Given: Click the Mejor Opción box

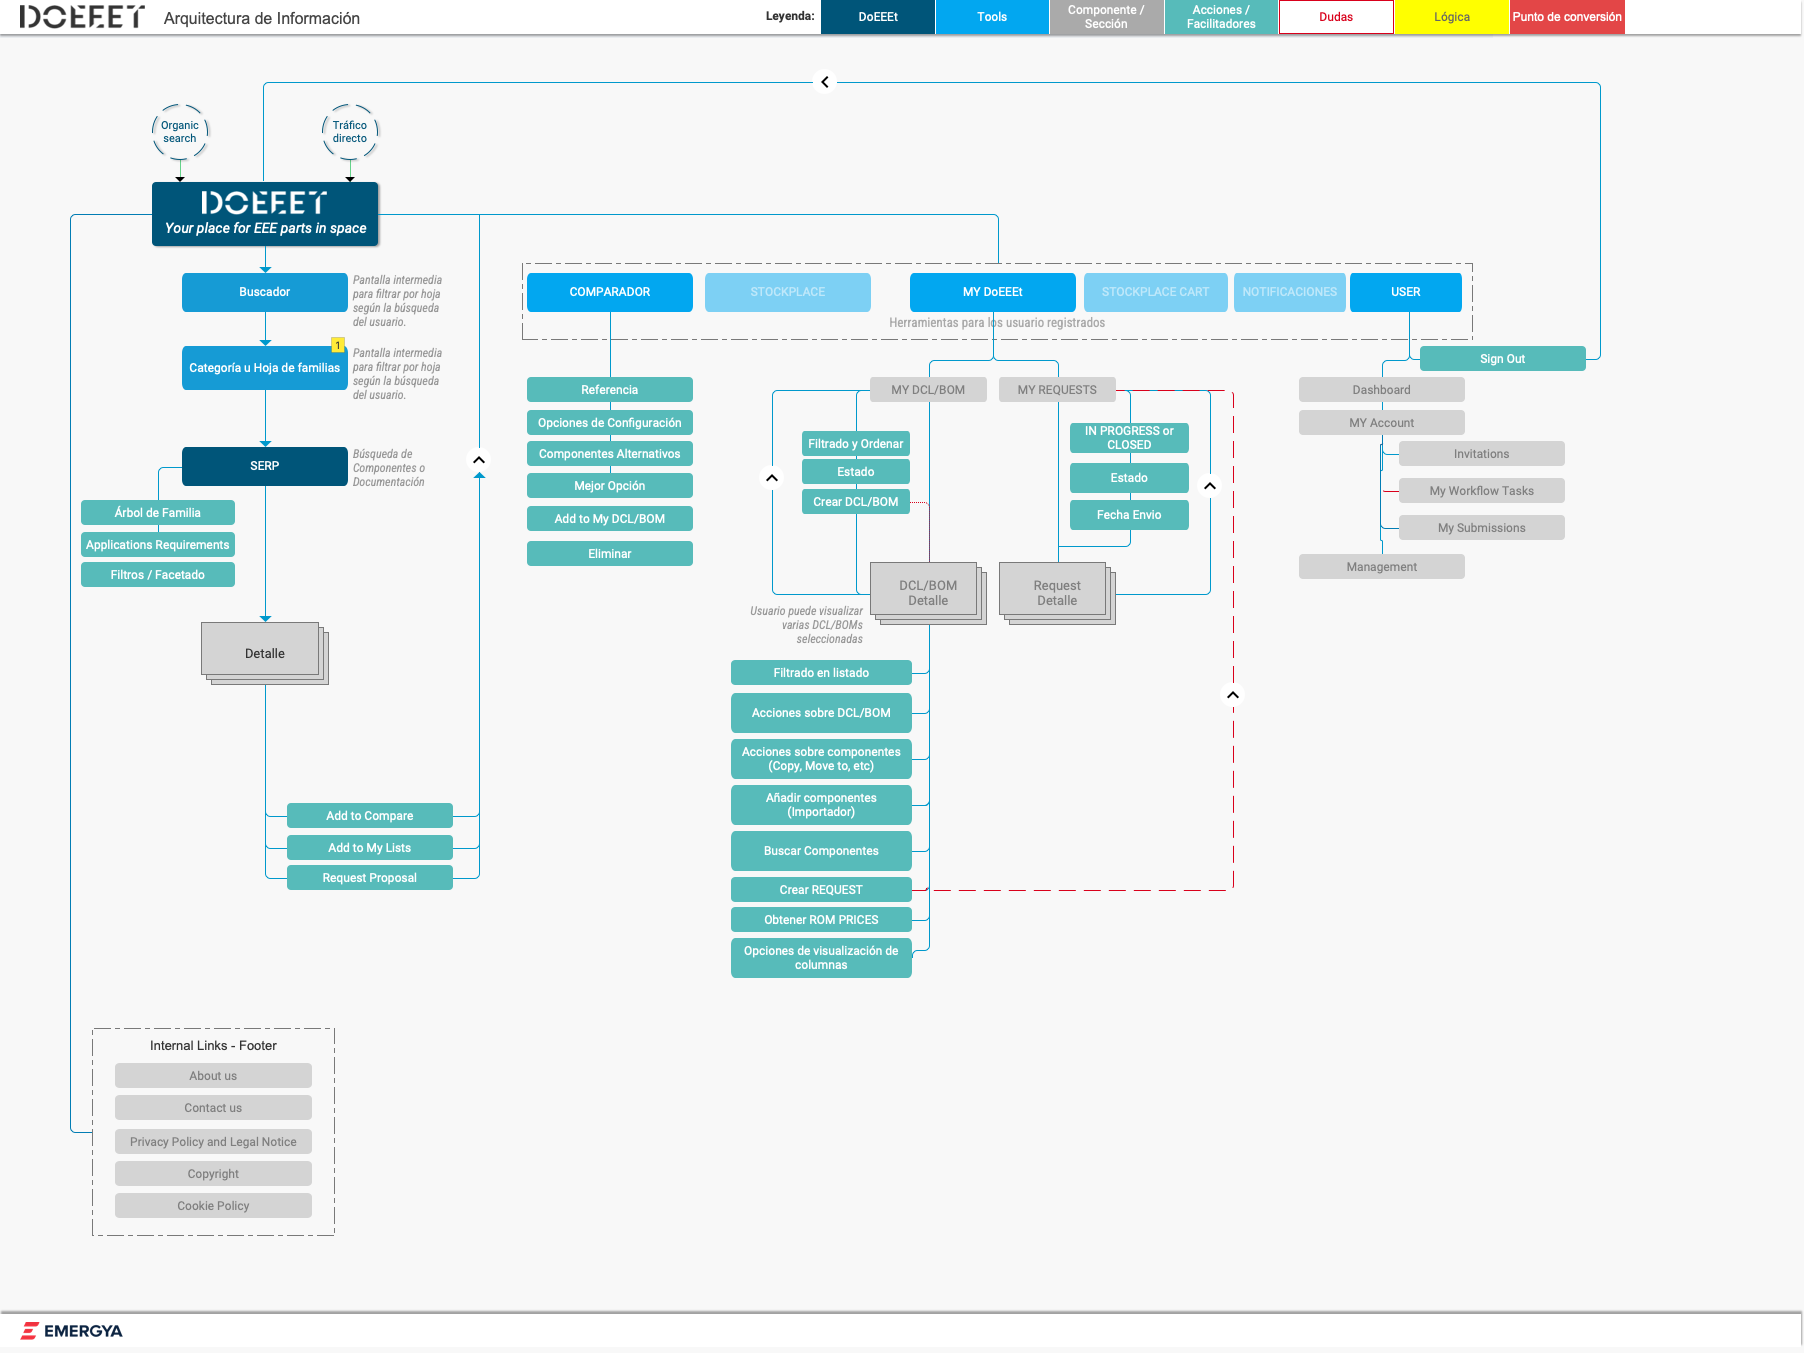Looking at the screenshot, I should click(x=610, y=486).
